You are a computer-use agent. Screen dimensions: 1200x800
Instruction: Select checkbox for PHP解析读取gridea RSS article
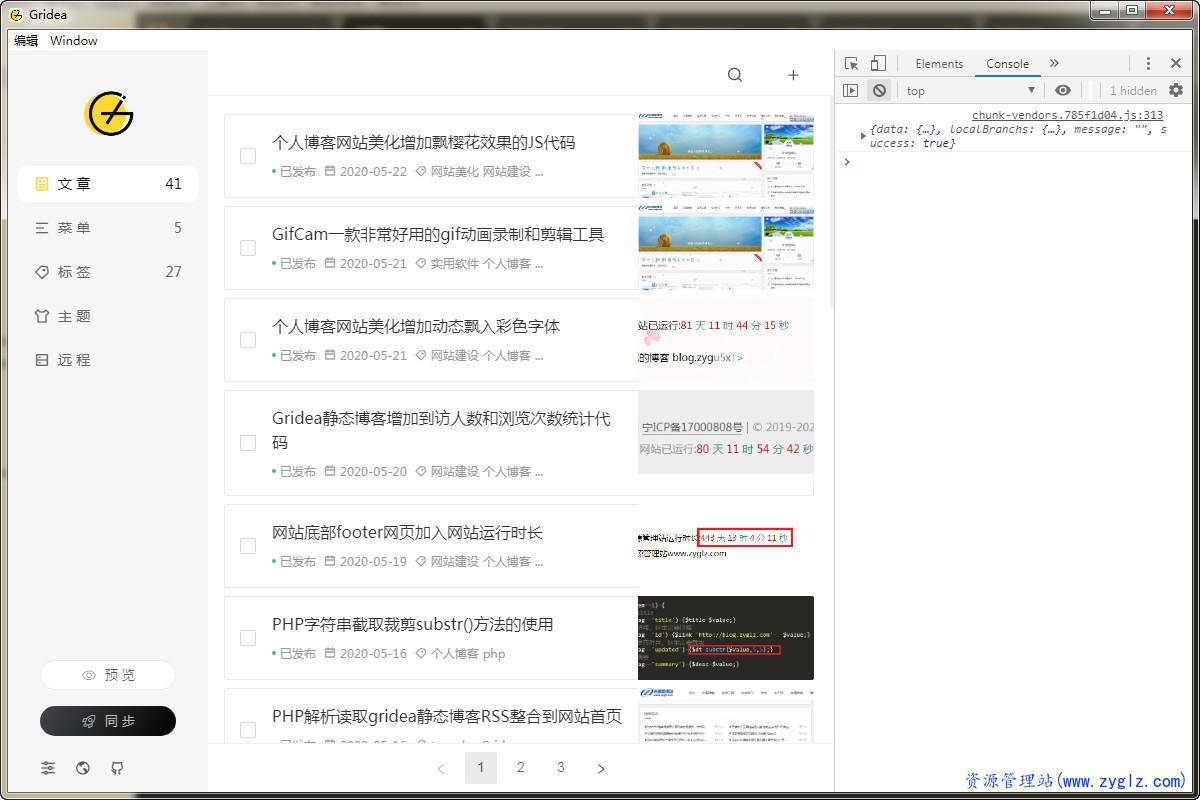point(248,730)
